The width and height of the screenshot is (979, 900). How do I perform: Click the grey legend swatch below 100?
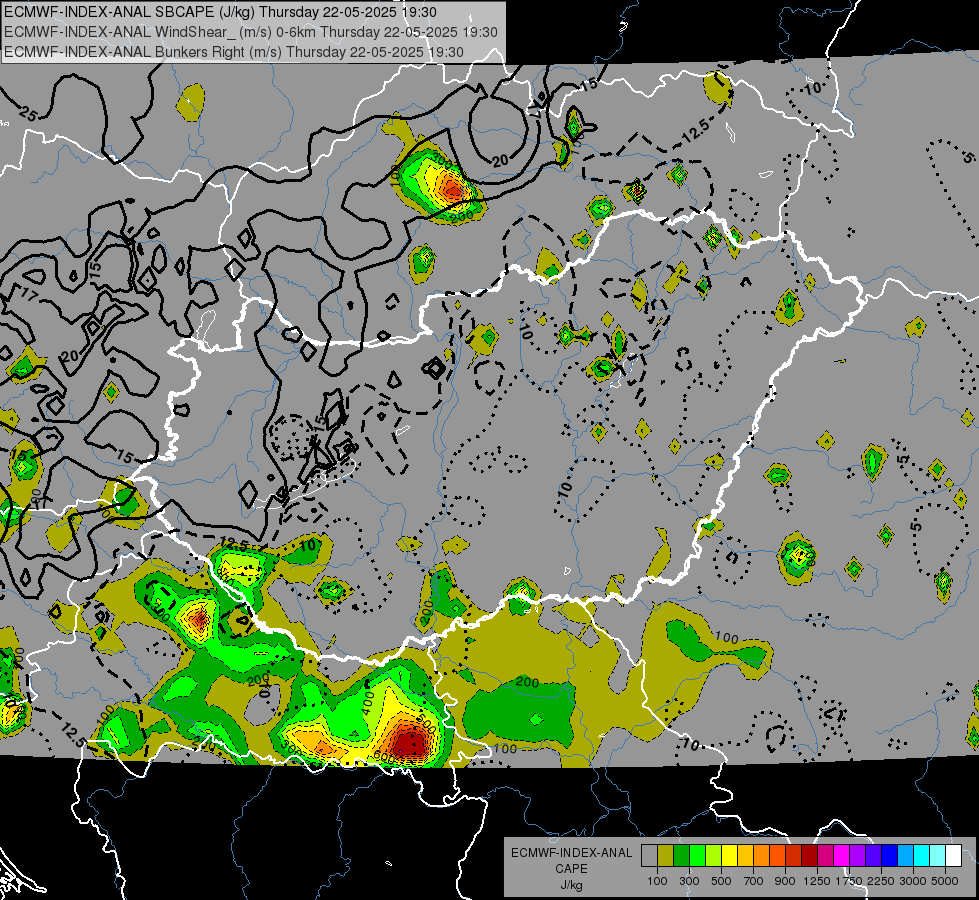pyautogui.click(x=649, y=855)
